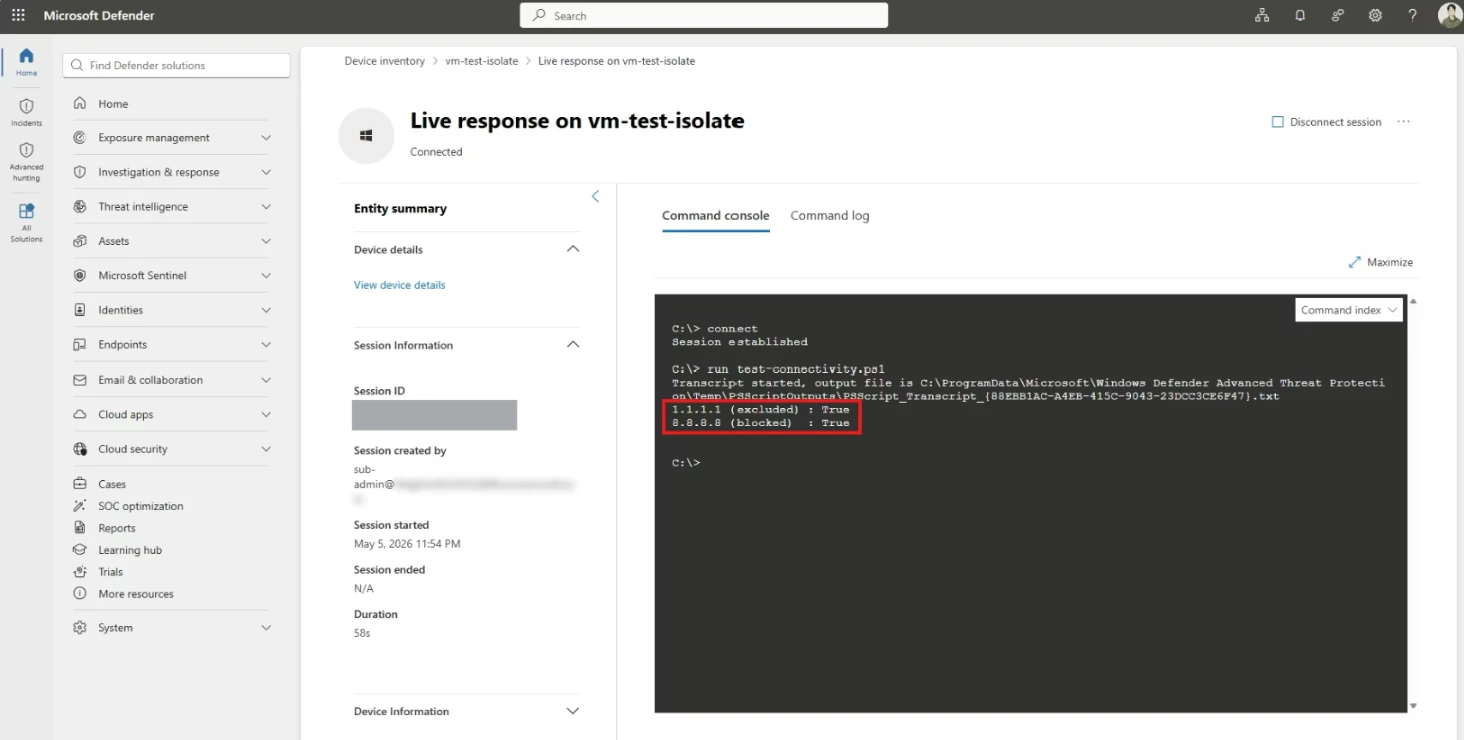The image size is (1464, 740).
Task: Open the more options ellipsis menu
Action: coord(1404,122)
